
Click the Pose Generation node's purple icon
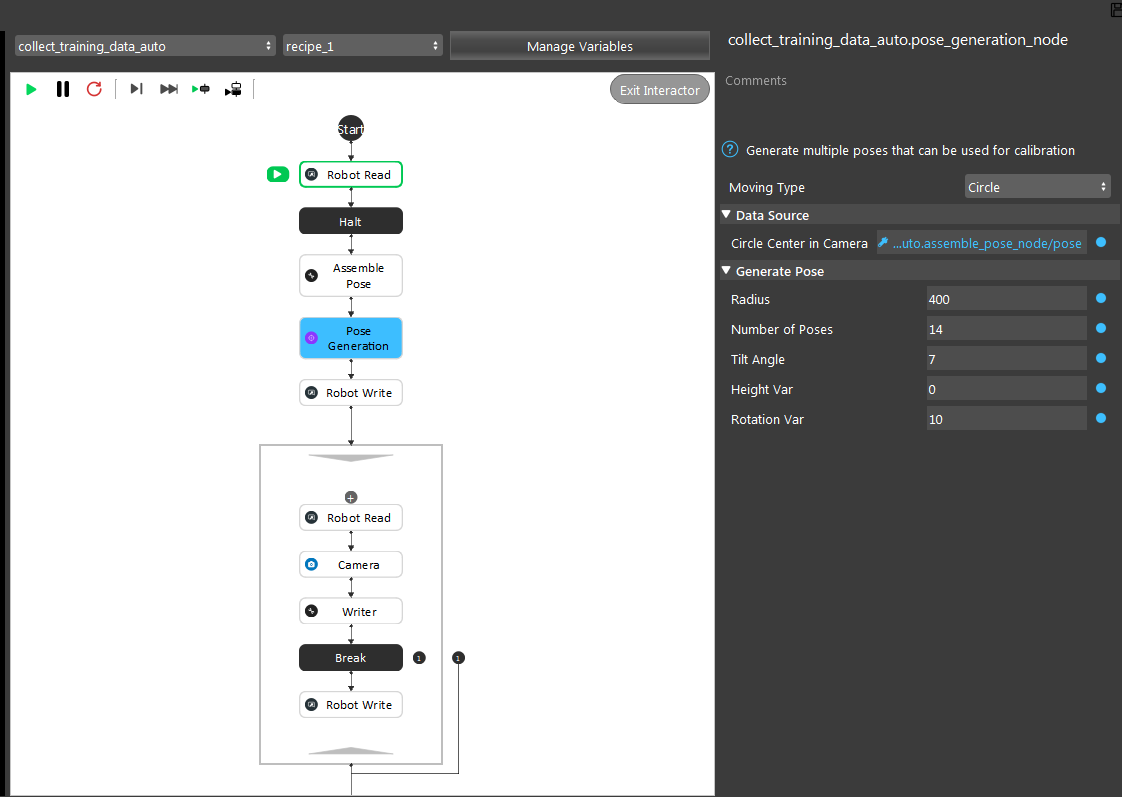tap(311, 338)
